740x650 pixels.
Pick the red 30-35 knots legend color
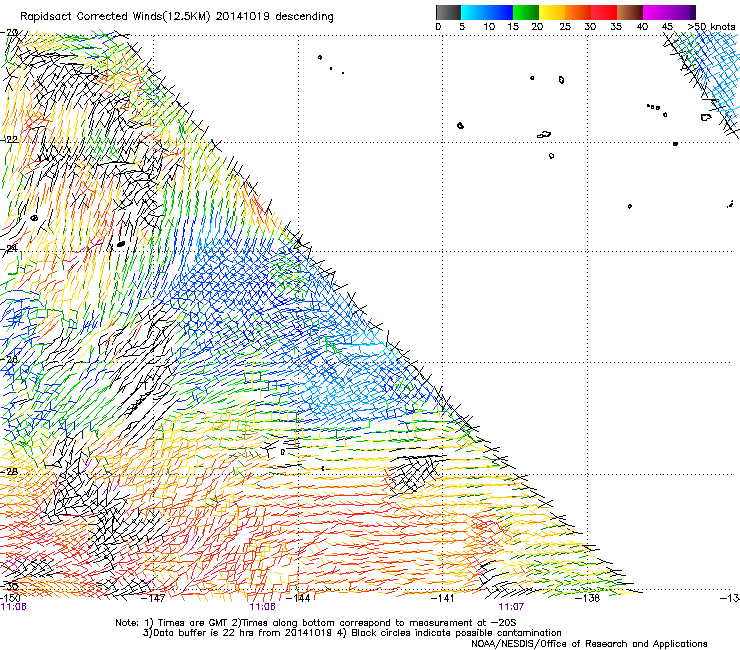pyautogui.click(x=604, y=12)
